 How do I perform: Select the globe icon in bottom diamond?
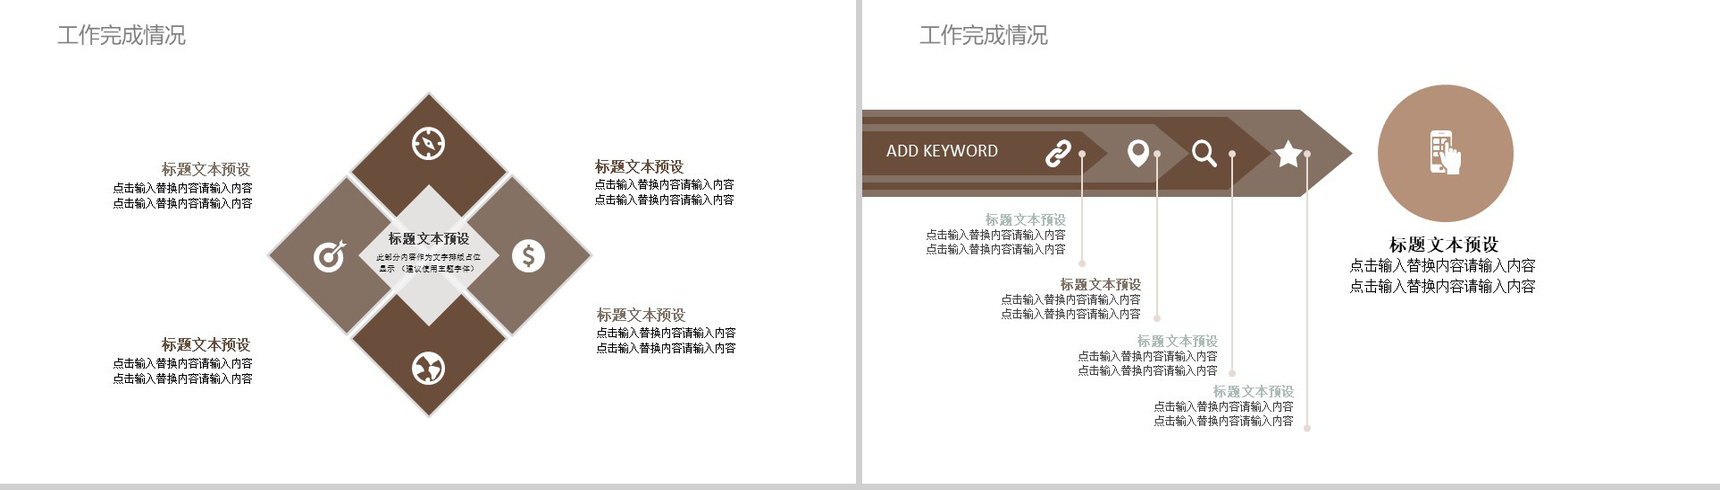click(x=429, y=368)
